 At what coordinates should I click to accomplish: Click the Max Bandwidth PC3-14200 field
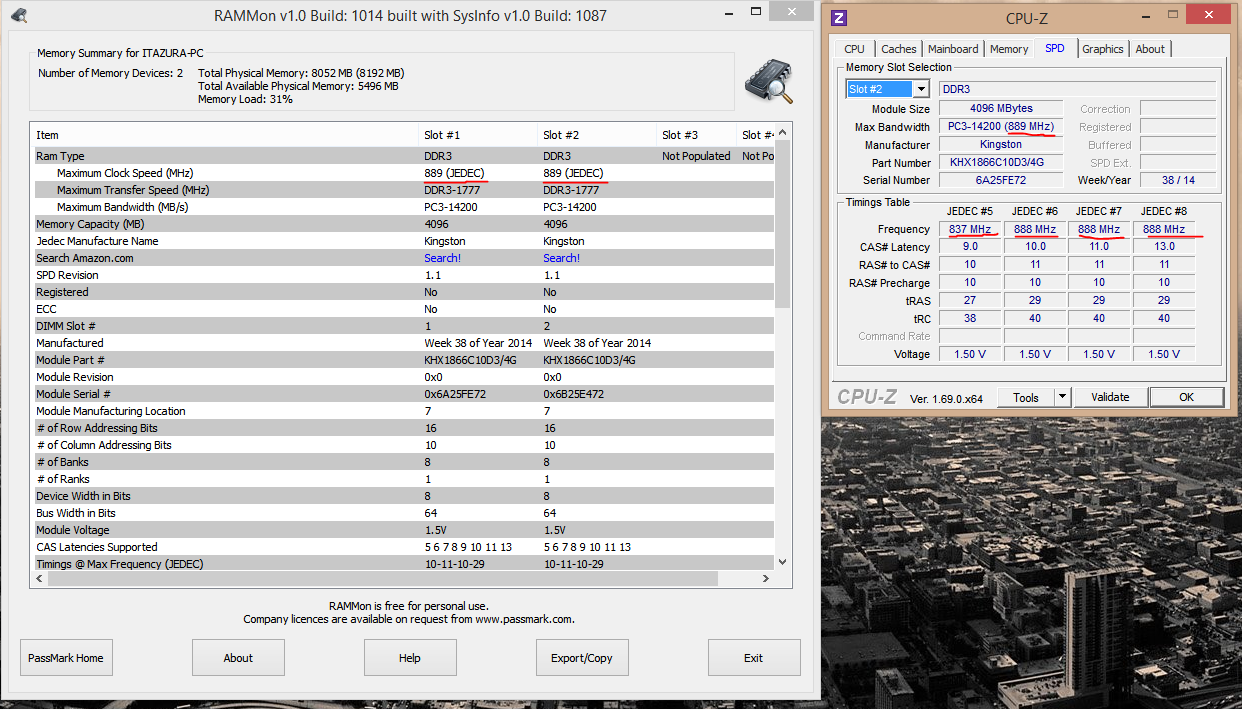[x=1001, y=126]
